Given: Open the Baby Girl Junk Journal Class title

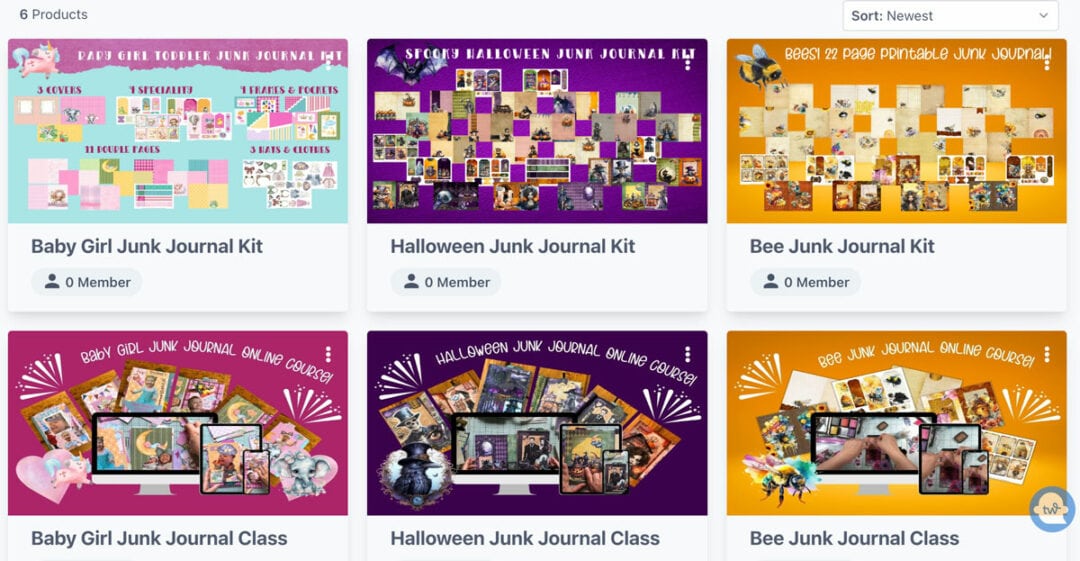Looking at the screenshot, I should click(x=159, y=538).
